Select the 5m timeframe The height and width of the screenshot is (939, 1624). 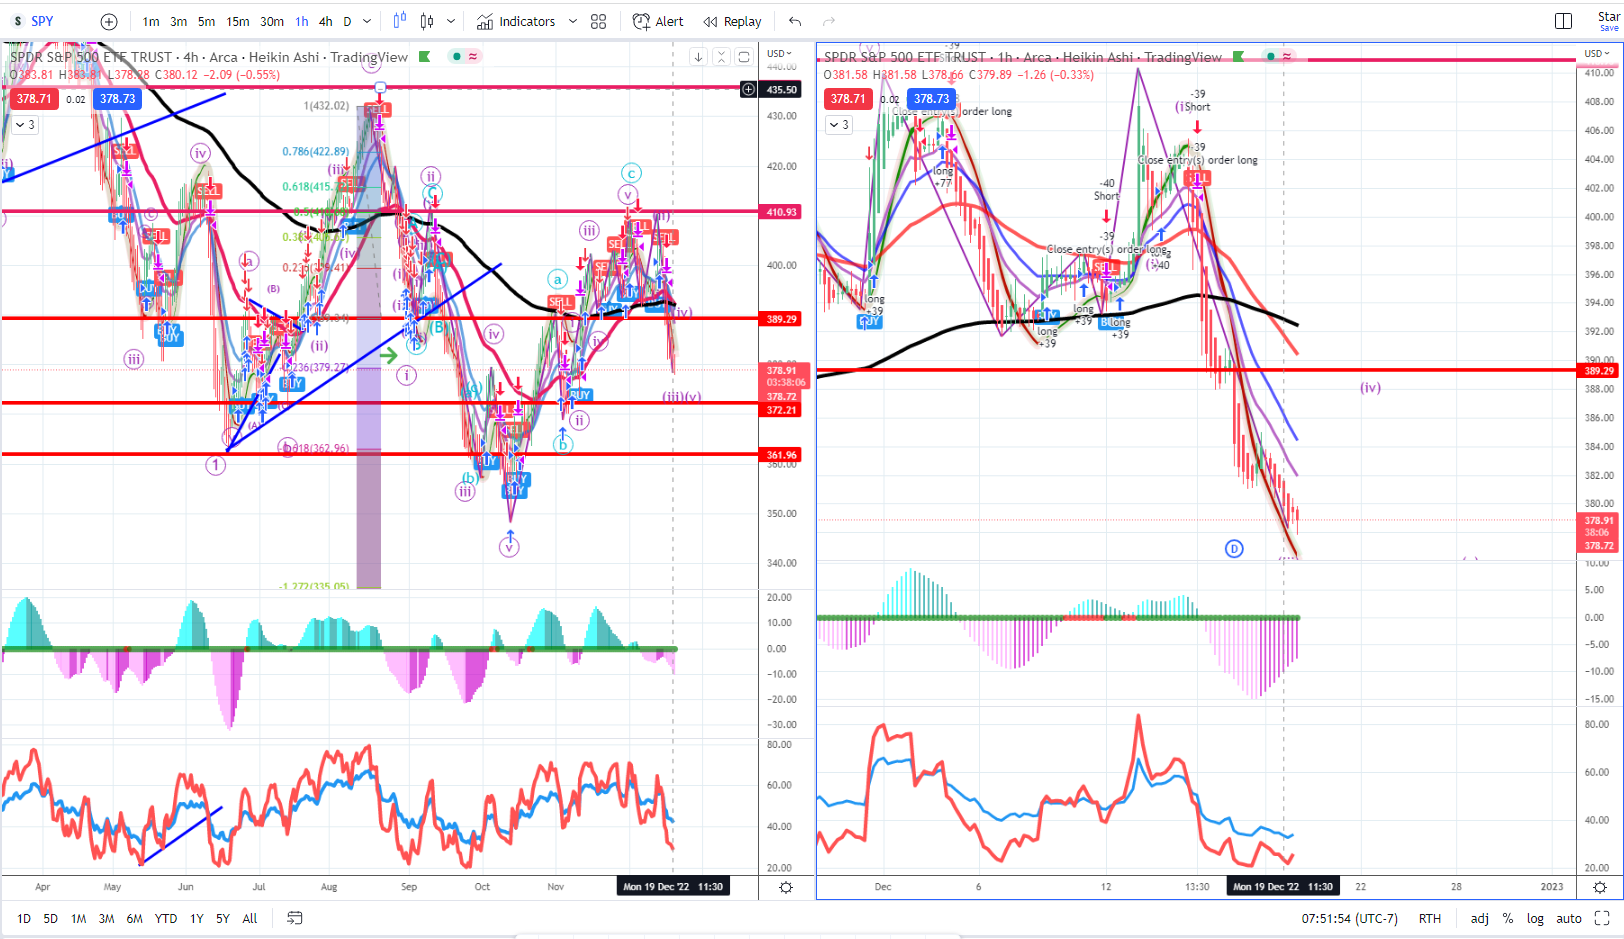click(x=206, y=21)
